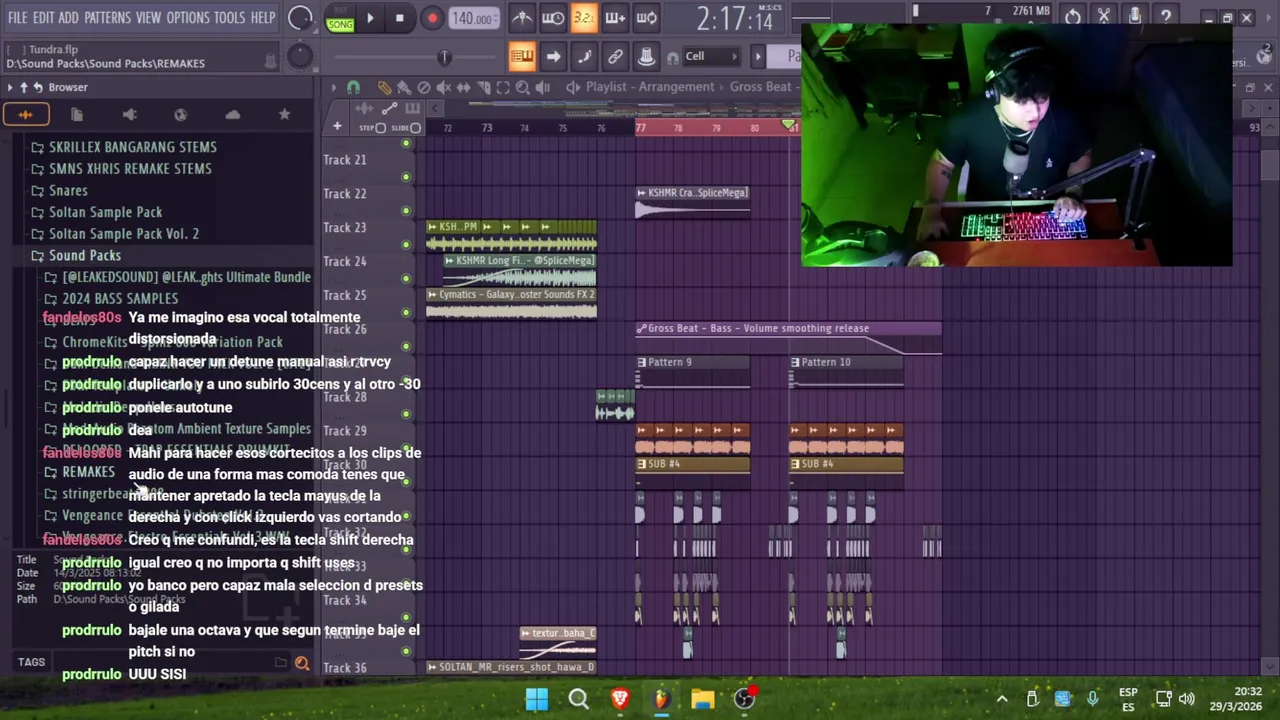
Task: Click the Record button
Action: (432, 18)
